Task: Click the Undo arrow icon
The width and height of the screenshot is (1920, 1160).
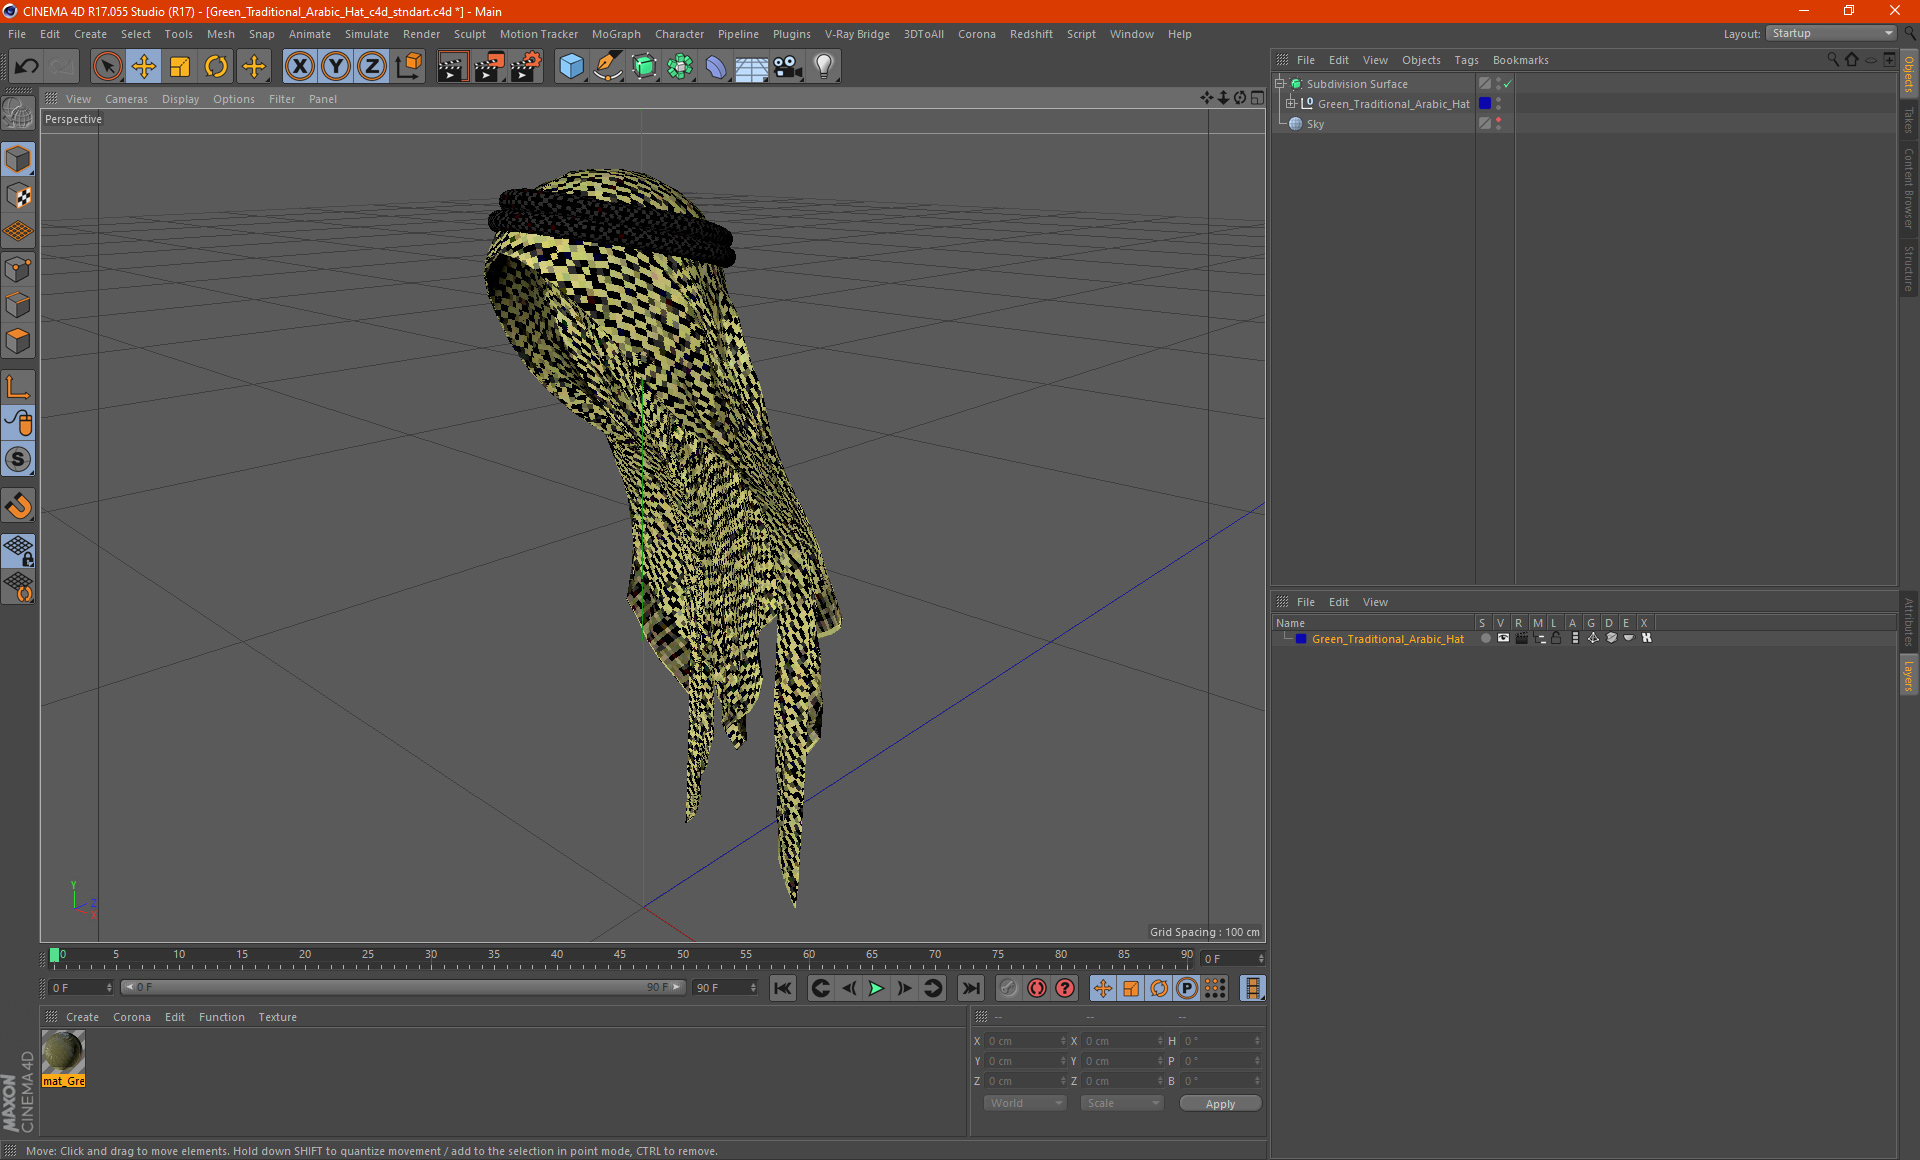Action: [27, 67]
